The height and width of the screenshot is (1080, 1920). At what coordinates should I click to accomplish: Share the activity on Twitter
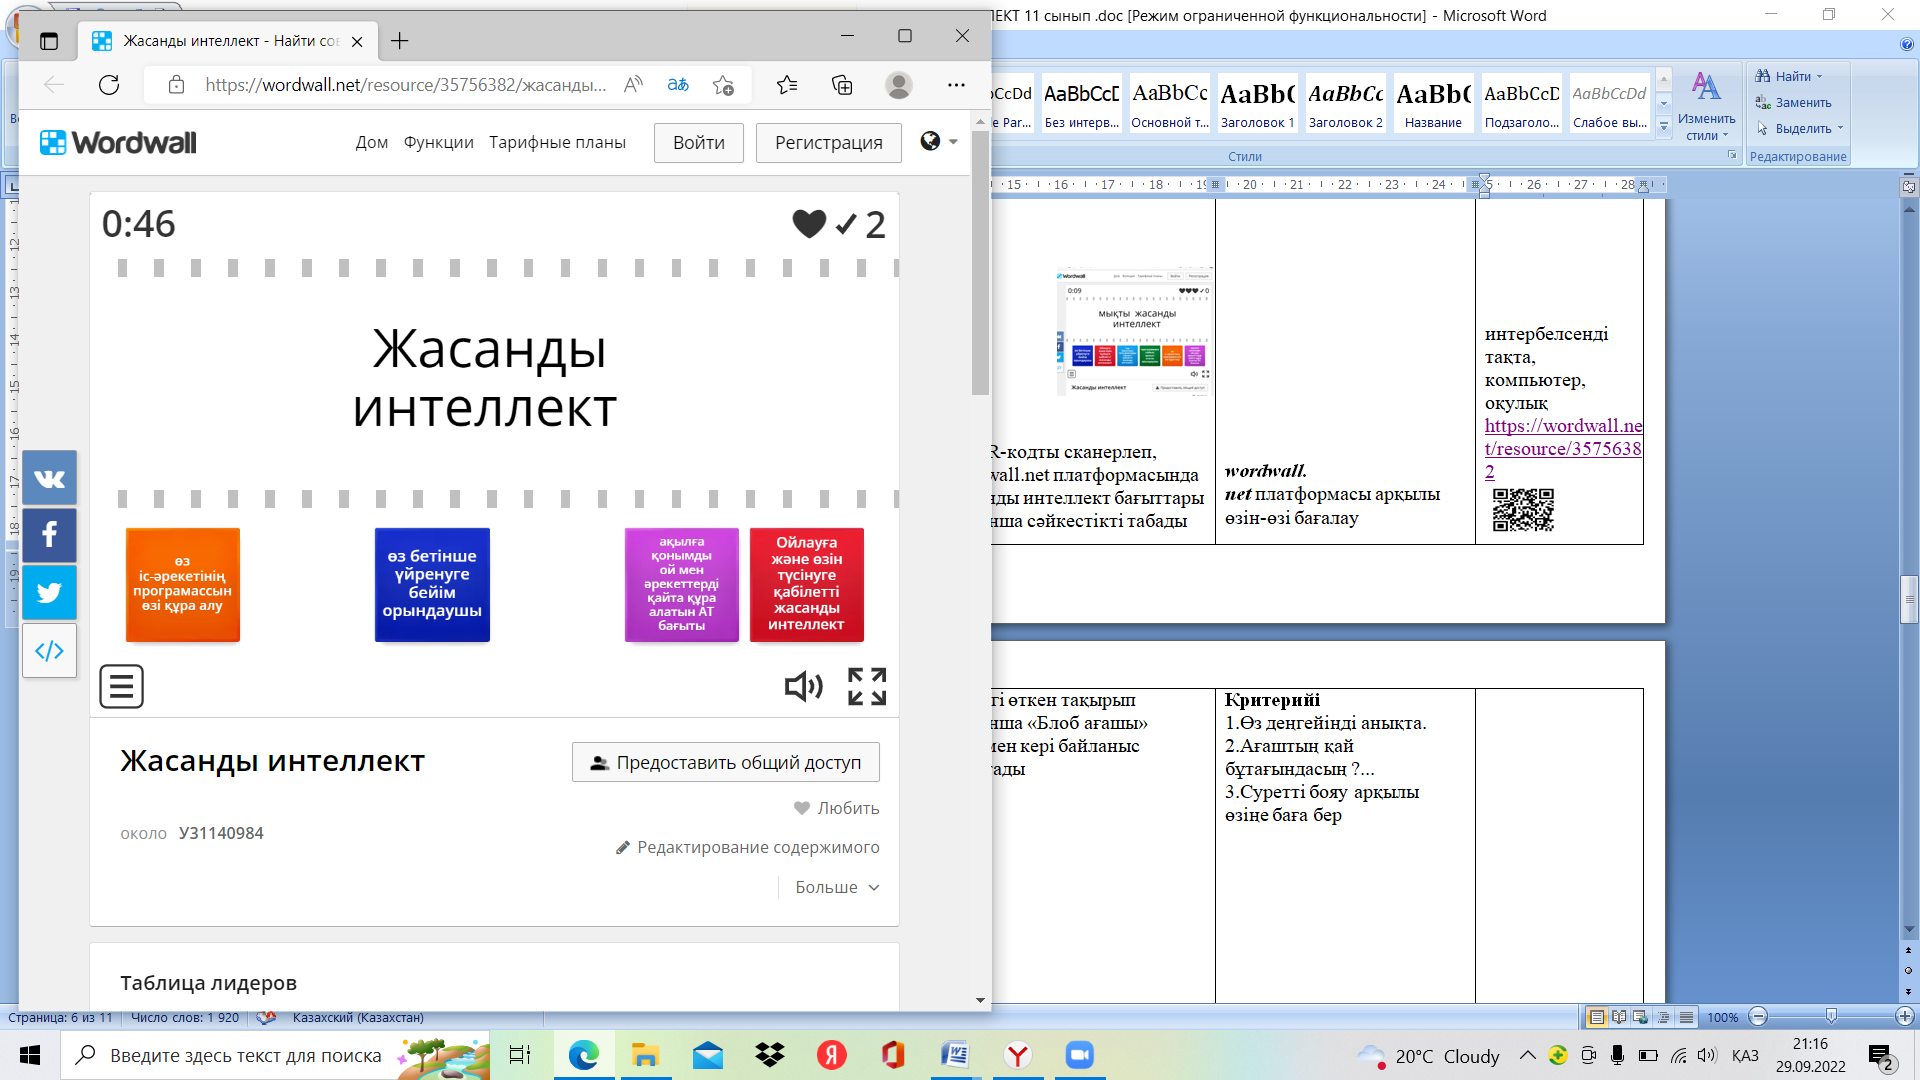tap(49, 592)
